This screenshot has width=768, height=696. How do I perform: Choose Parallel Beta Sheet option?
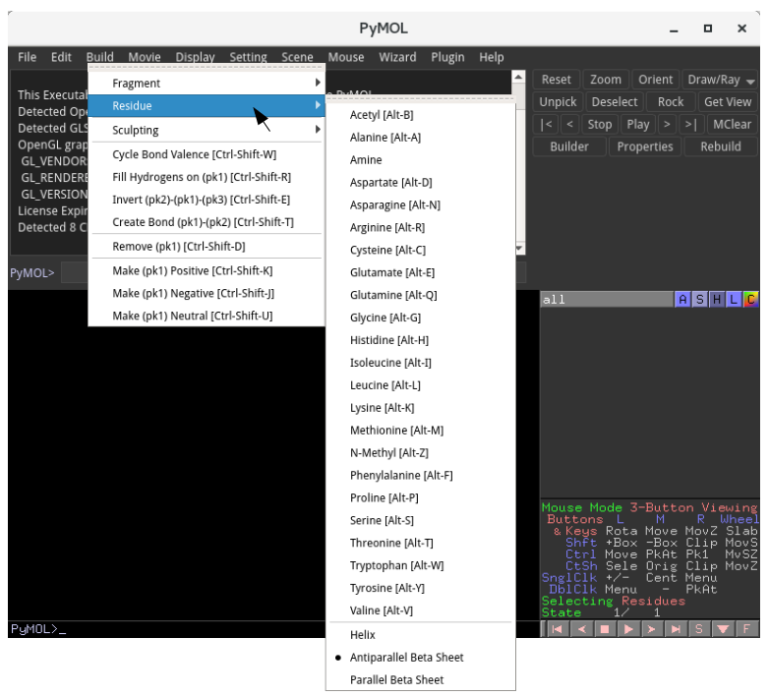tap(396, 680)
